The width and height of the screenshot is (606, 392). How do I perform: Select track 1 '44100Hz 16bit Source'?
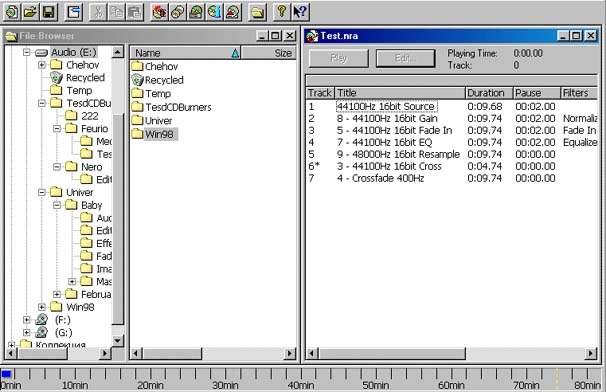coord(386,106)
